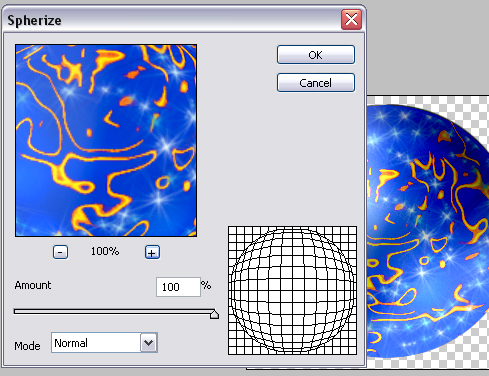The image size is (489, 376).
Task: Expand the Mode dropdown arrow
Action: [149, 342]
